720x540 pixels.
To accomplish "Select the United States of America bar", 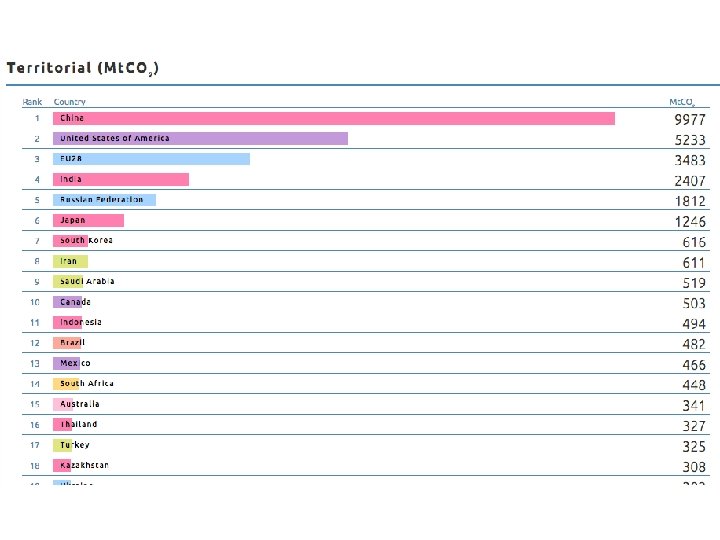I will [200, 138].
